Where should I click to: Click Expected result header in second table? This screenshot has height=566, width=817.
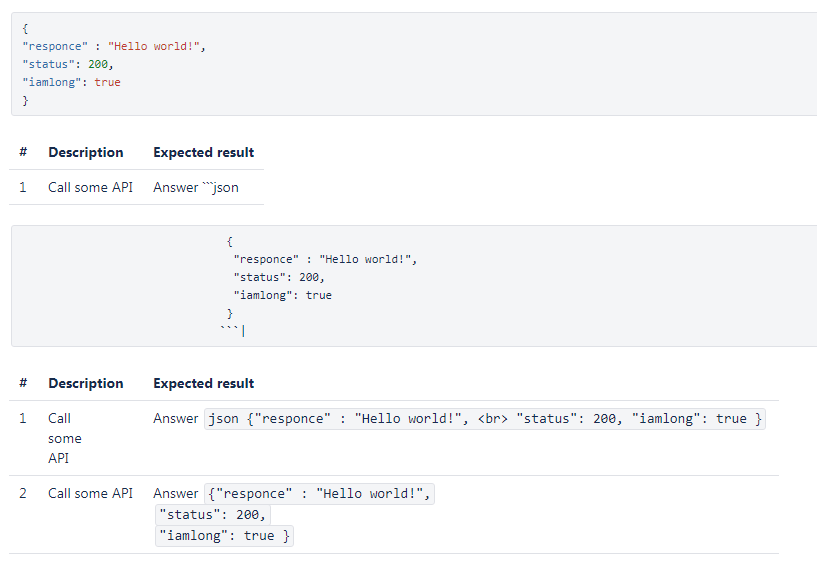(x=204, y=383)
